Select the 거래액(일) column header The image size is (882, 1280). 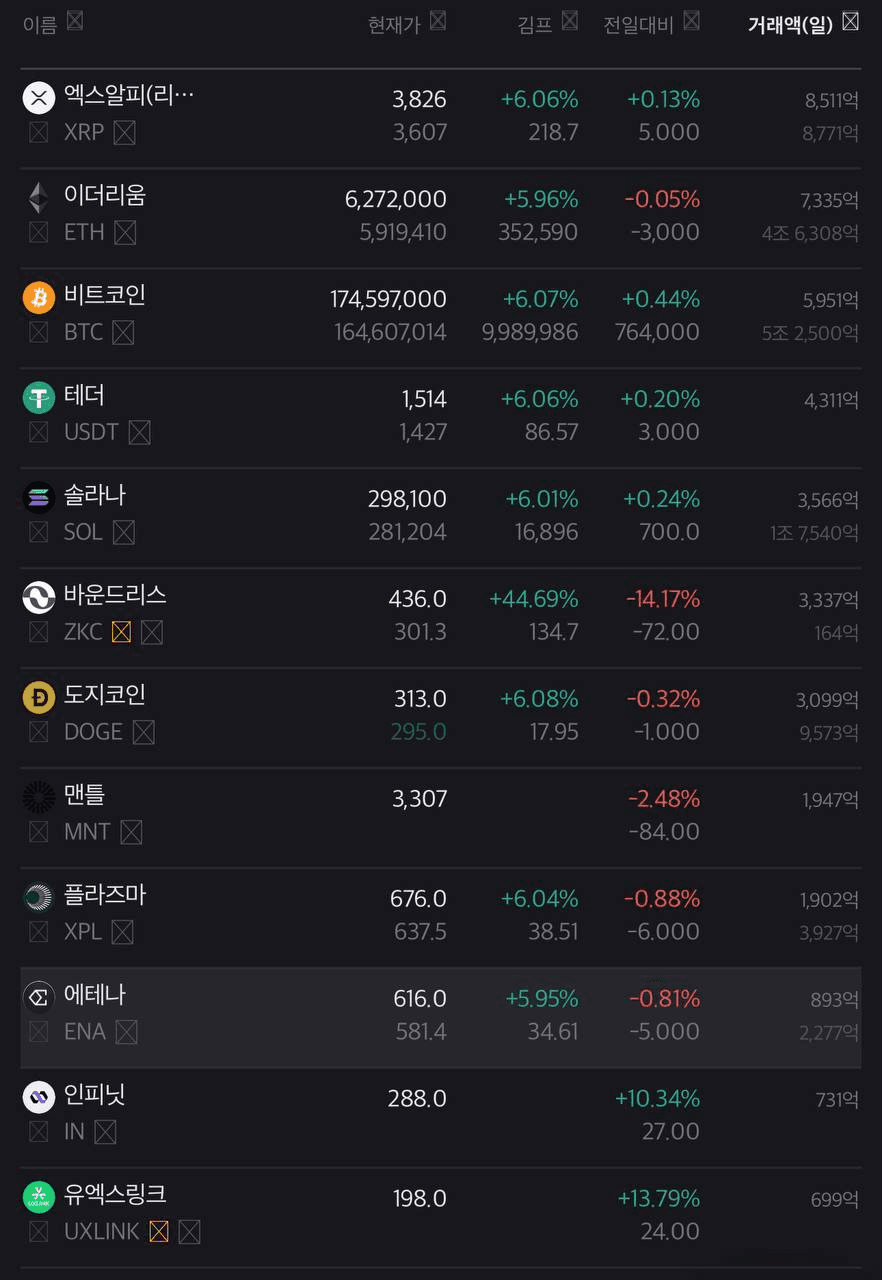coord(790,25)
